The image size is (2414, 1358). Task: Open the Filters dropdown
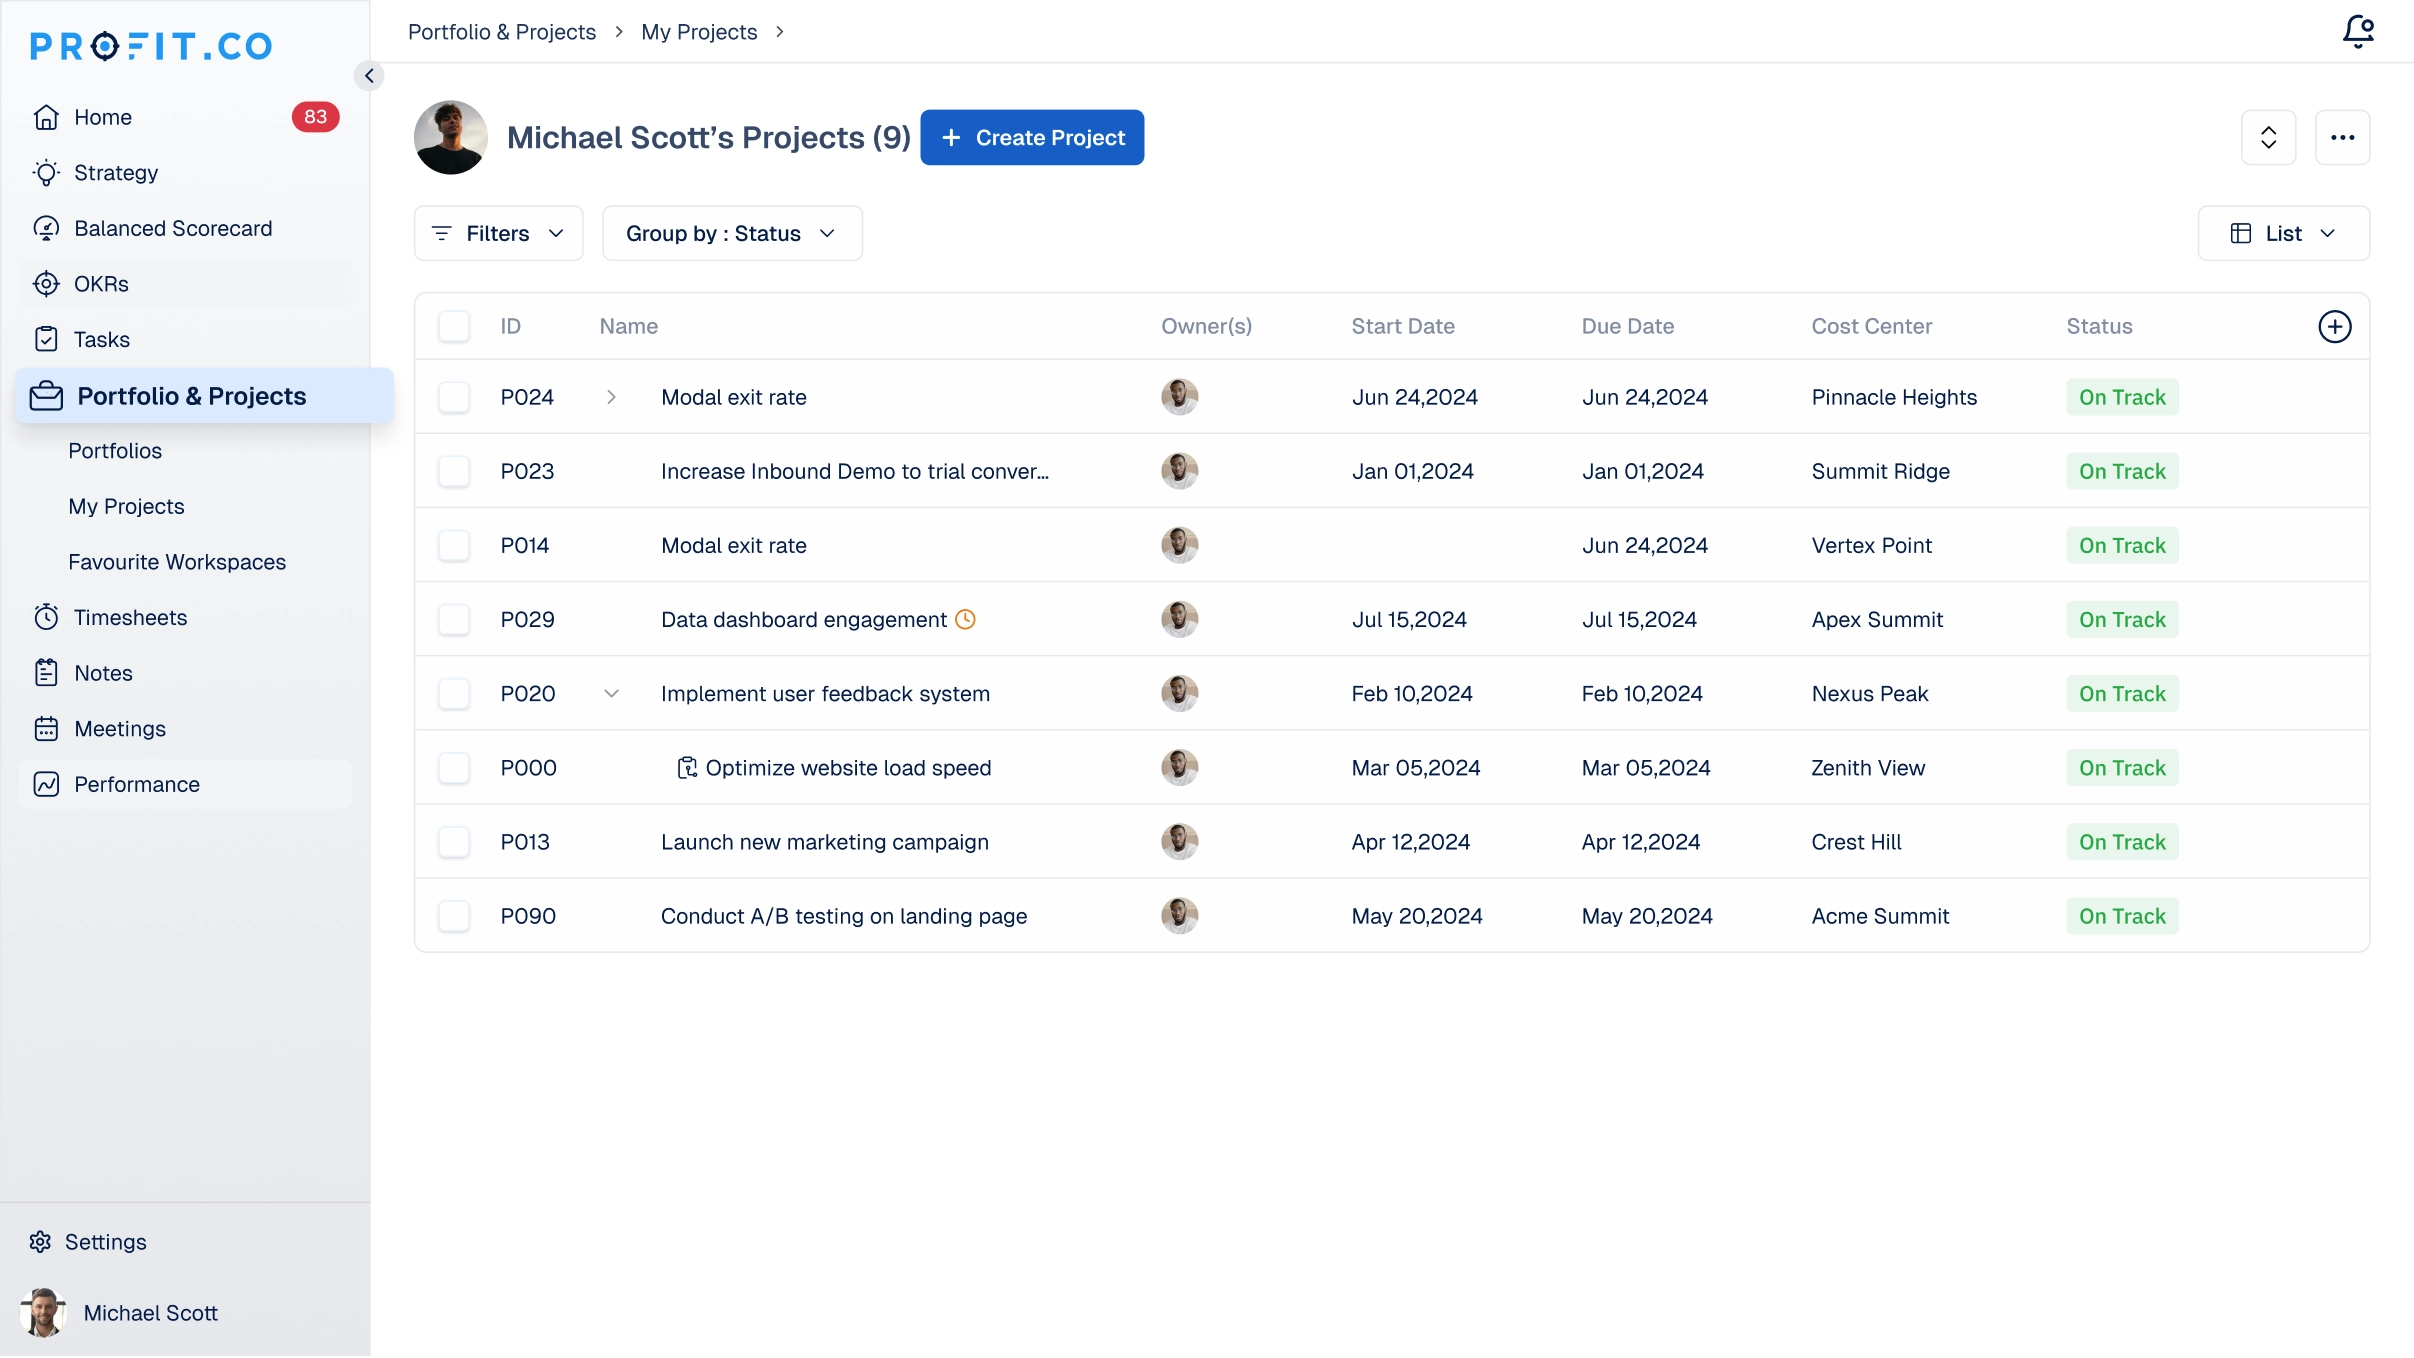click(498, 234)
